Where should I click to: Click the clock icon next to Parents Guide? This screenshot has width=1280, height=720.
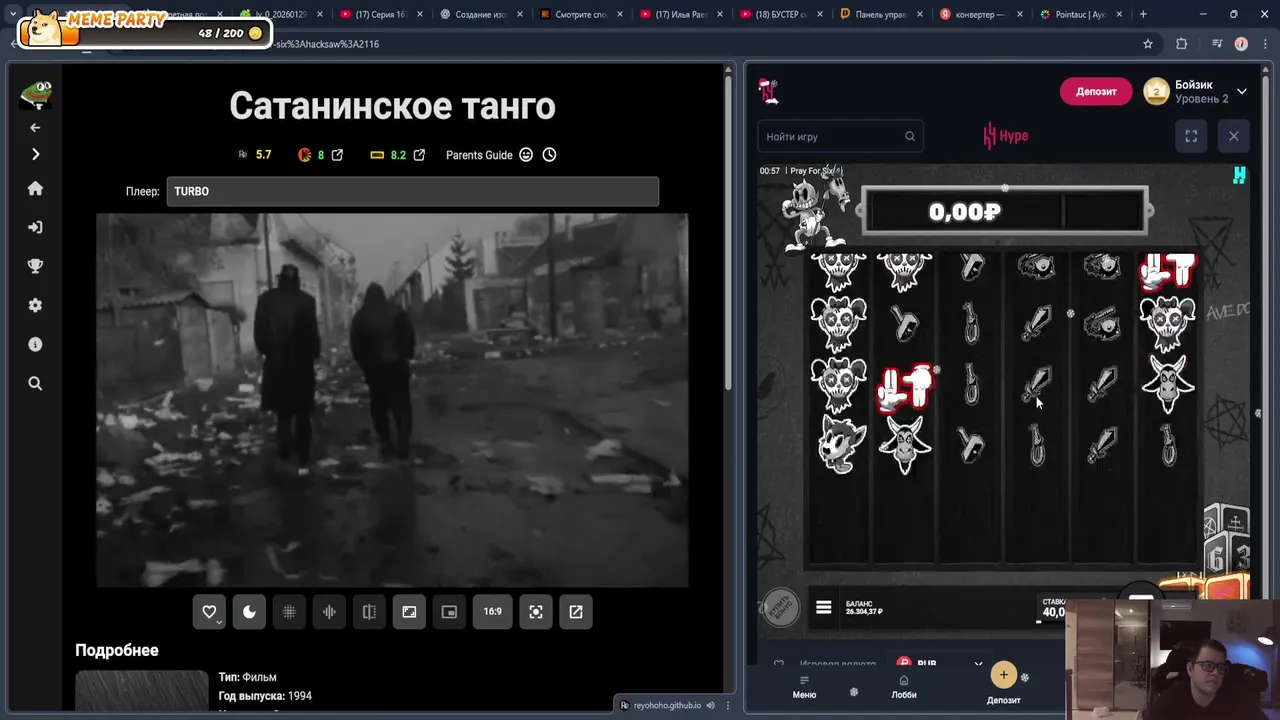549,155
